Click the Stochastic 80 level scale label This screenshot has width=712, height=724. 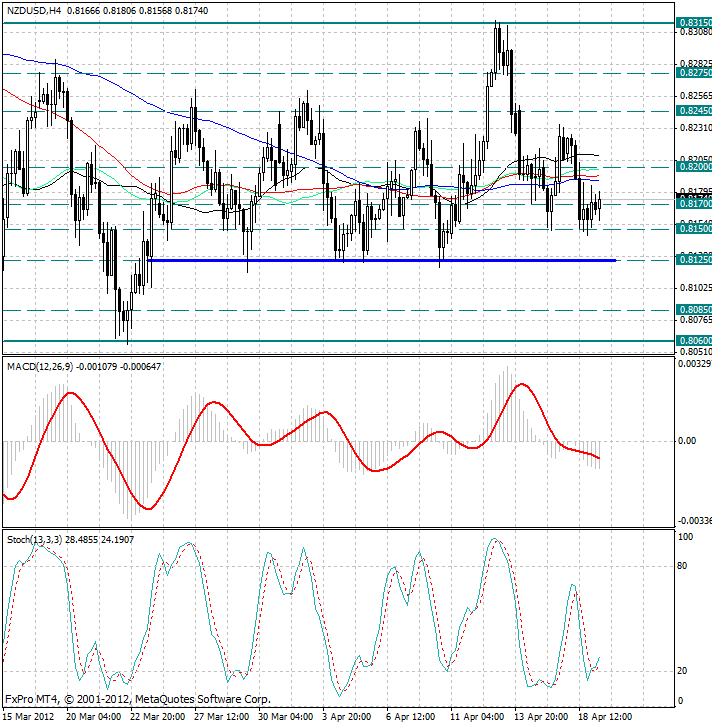pyautogui.click(x=685, y=566)
